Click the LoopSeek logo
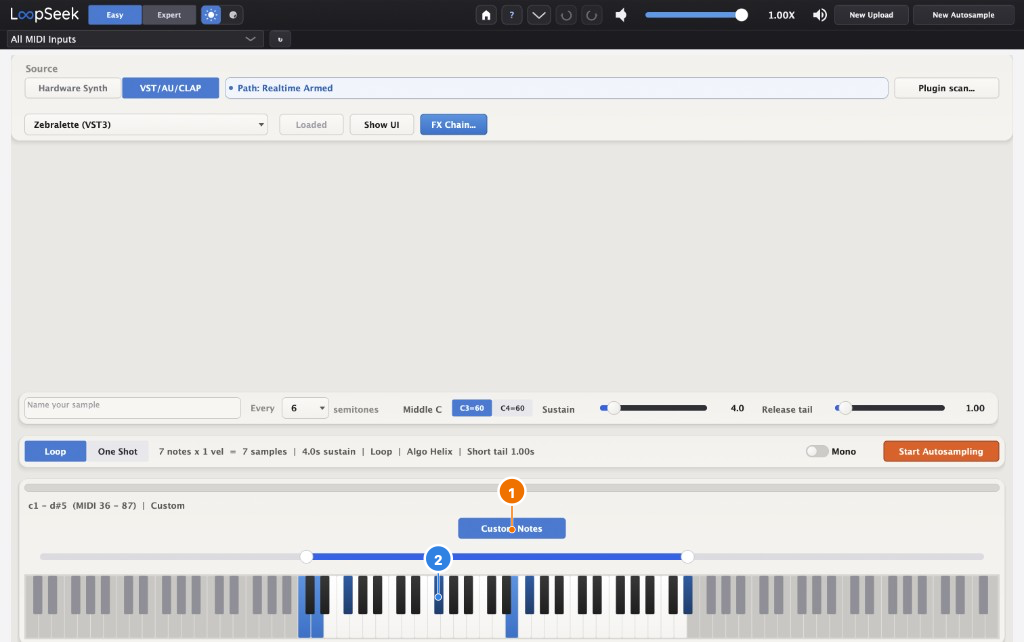Screen dimensions: 1024x642 coord(44,14)
